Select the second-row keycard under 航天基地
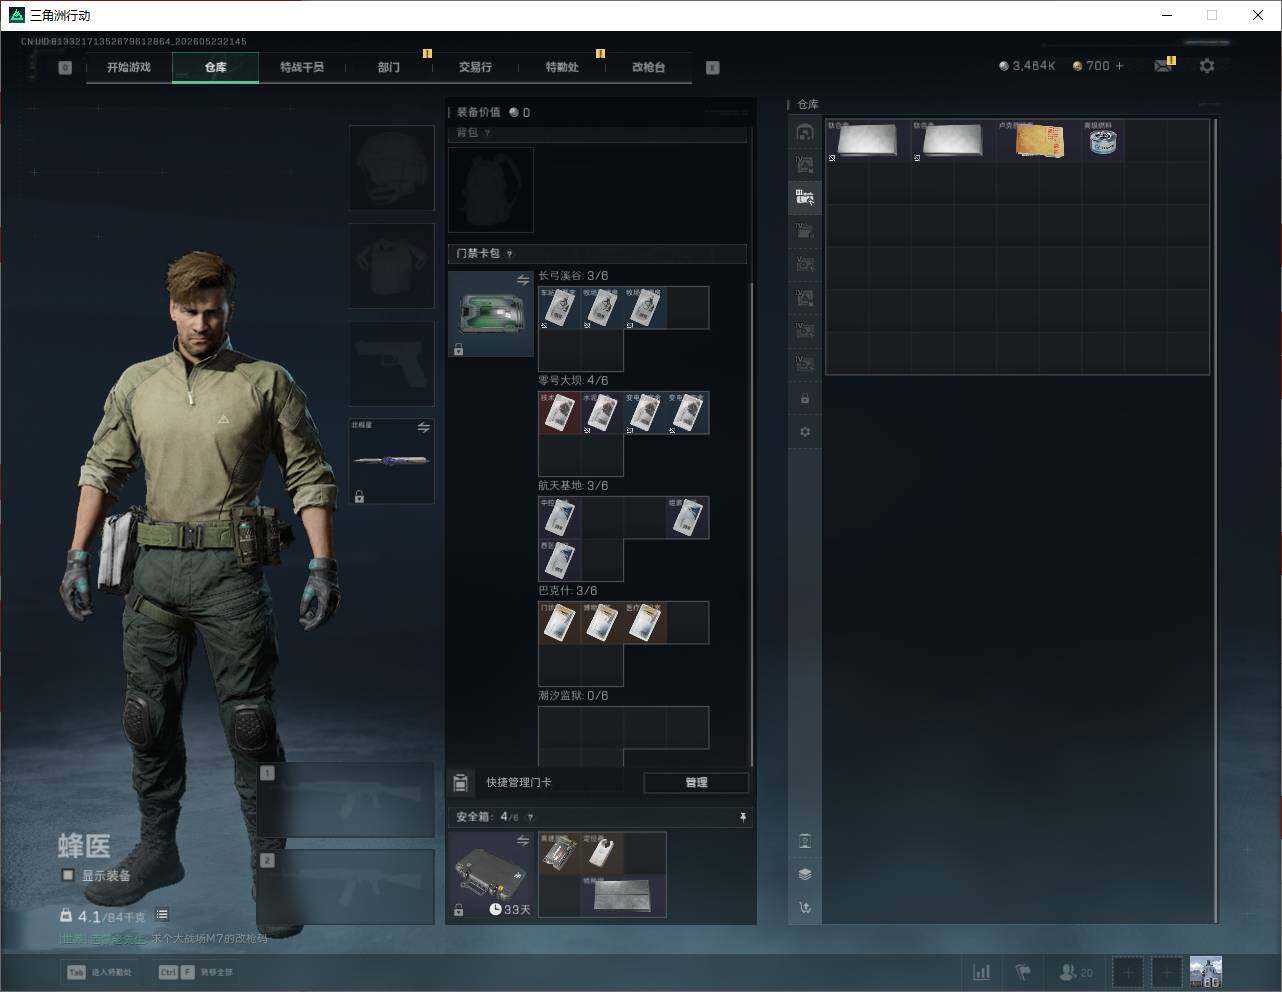This screenshot has width=1282, height=992. (560, 560)
